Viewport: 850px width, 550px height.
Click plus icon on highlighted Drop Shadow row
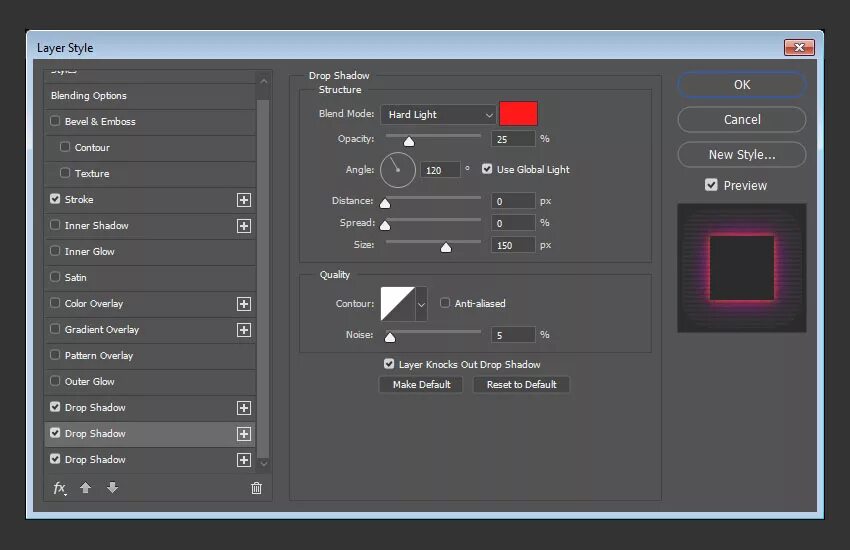244,434
